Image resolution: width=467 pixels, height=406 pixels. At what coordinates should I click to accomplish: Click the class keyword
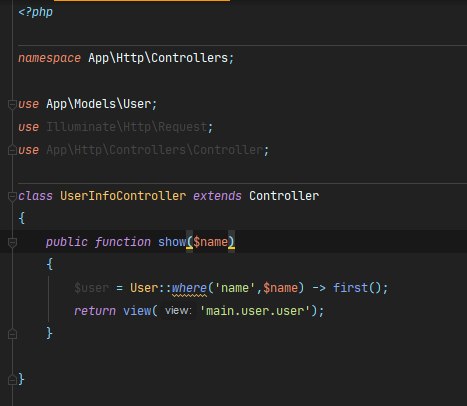point(35,196)
